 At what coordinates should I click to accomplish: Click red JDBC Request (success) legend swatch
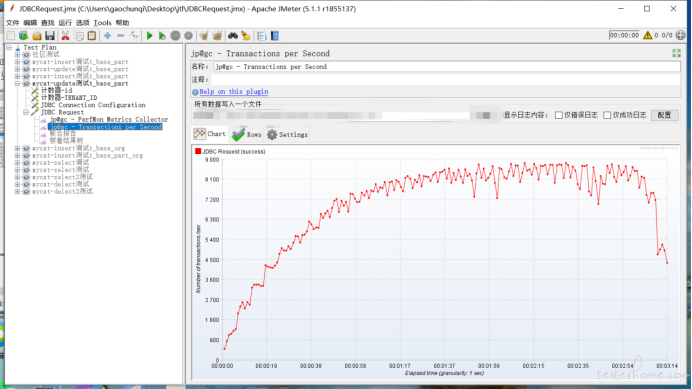198,151
